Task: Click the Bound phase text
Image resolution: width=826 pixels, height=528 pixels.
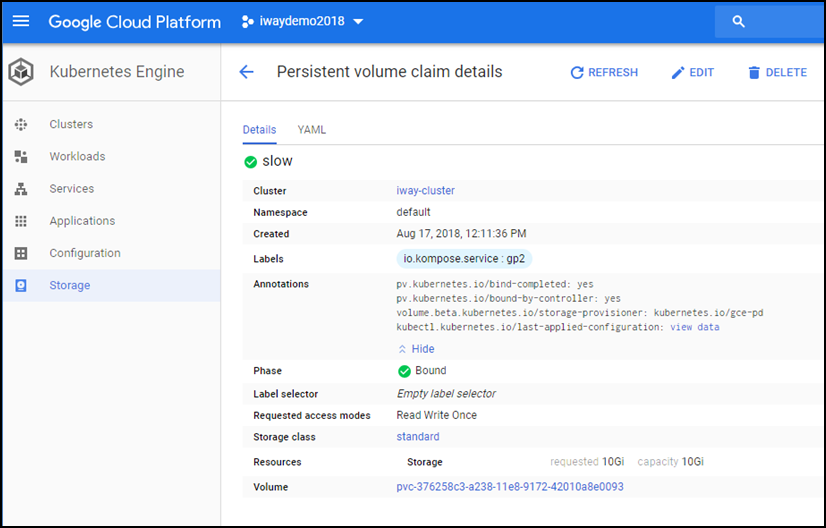Action: pyautogui.click(x=430, y=370)
